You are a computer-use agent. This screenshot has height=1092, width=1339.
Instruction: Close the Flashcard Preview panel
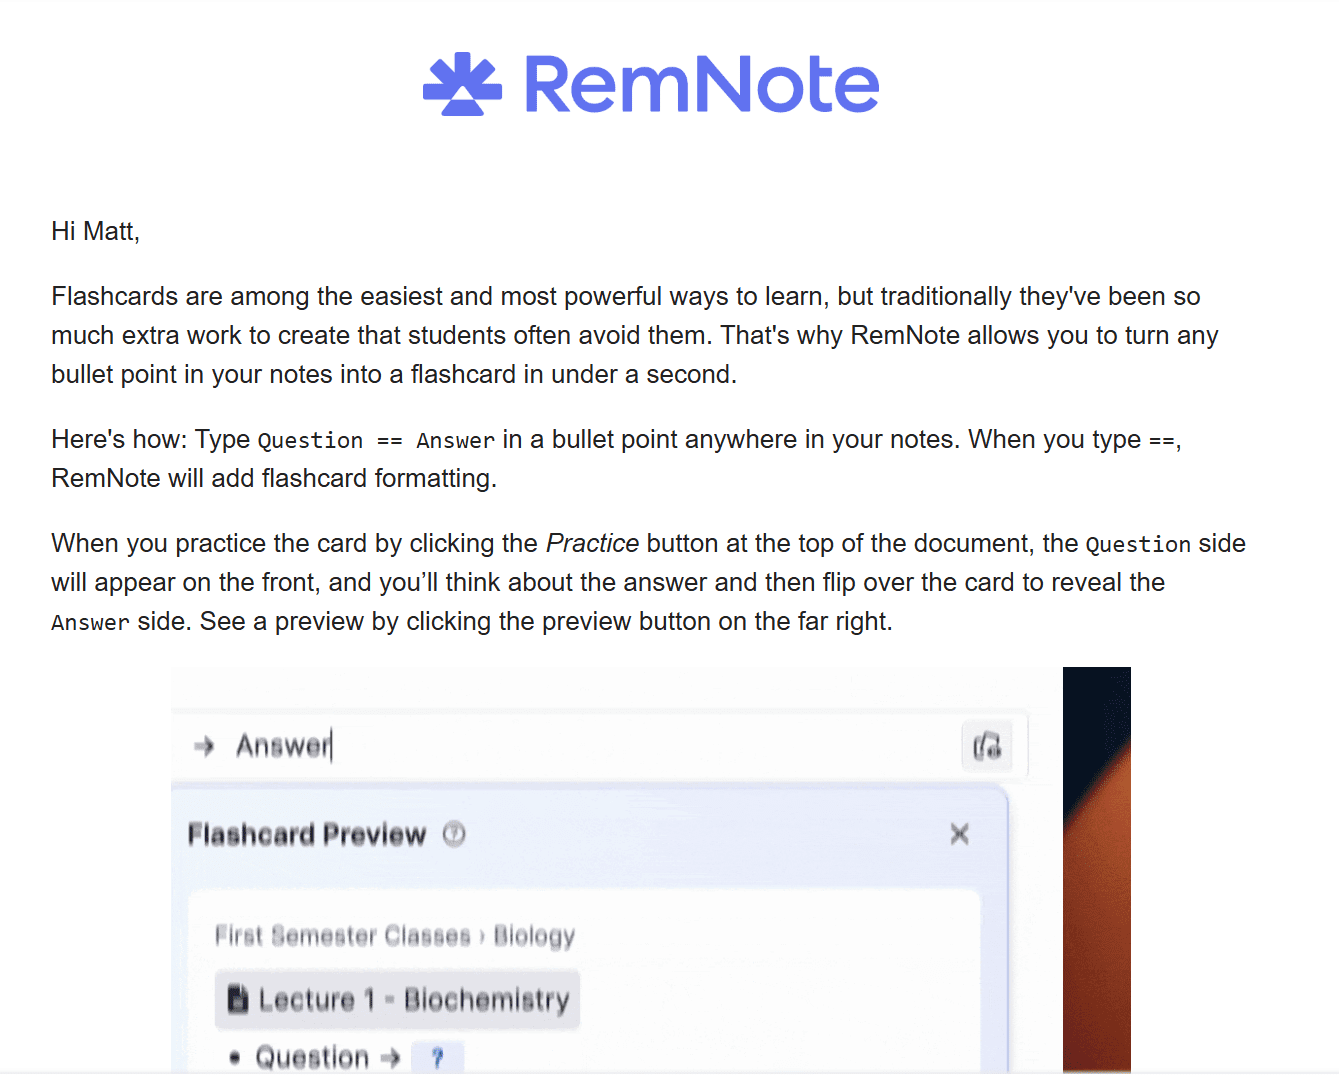coord(959,833)
